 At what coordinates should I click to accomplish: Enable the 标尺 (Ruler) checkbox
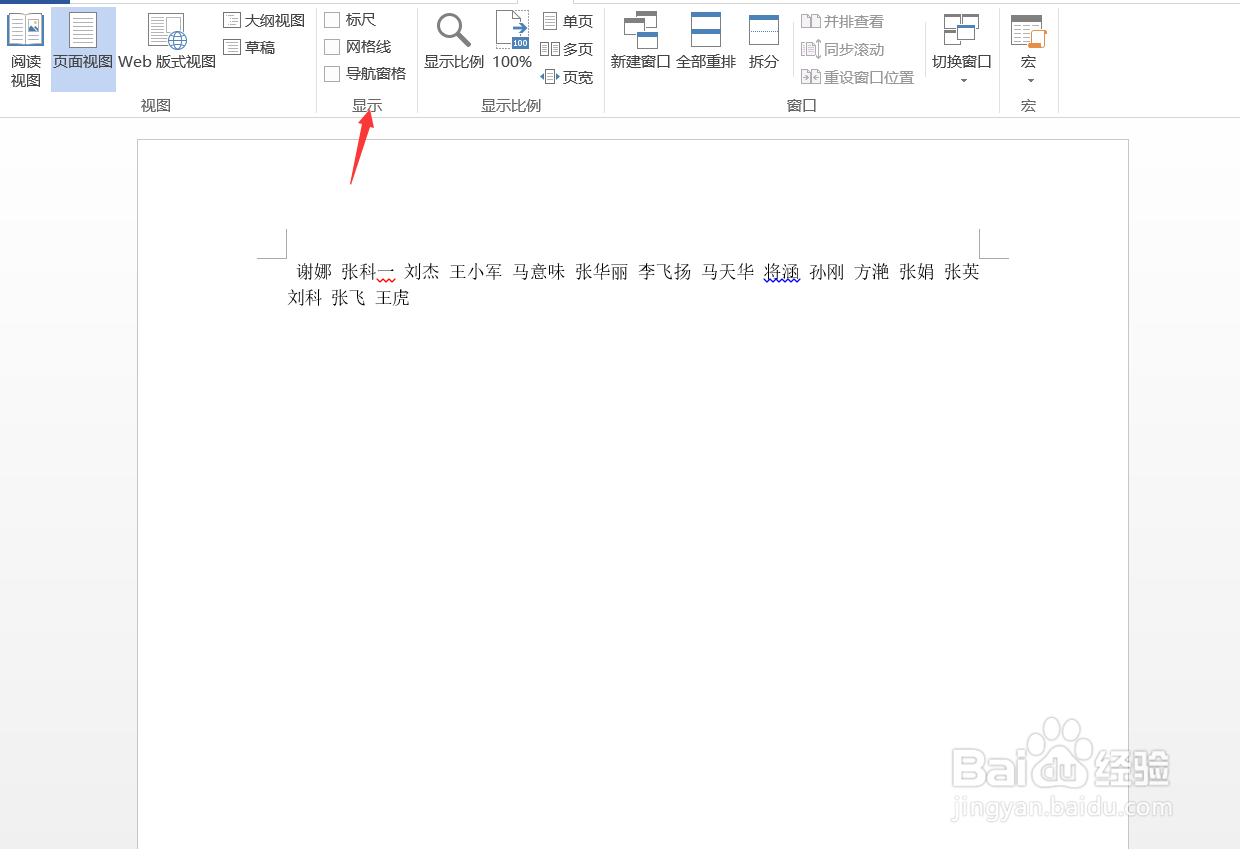click(x=333, y=18)
